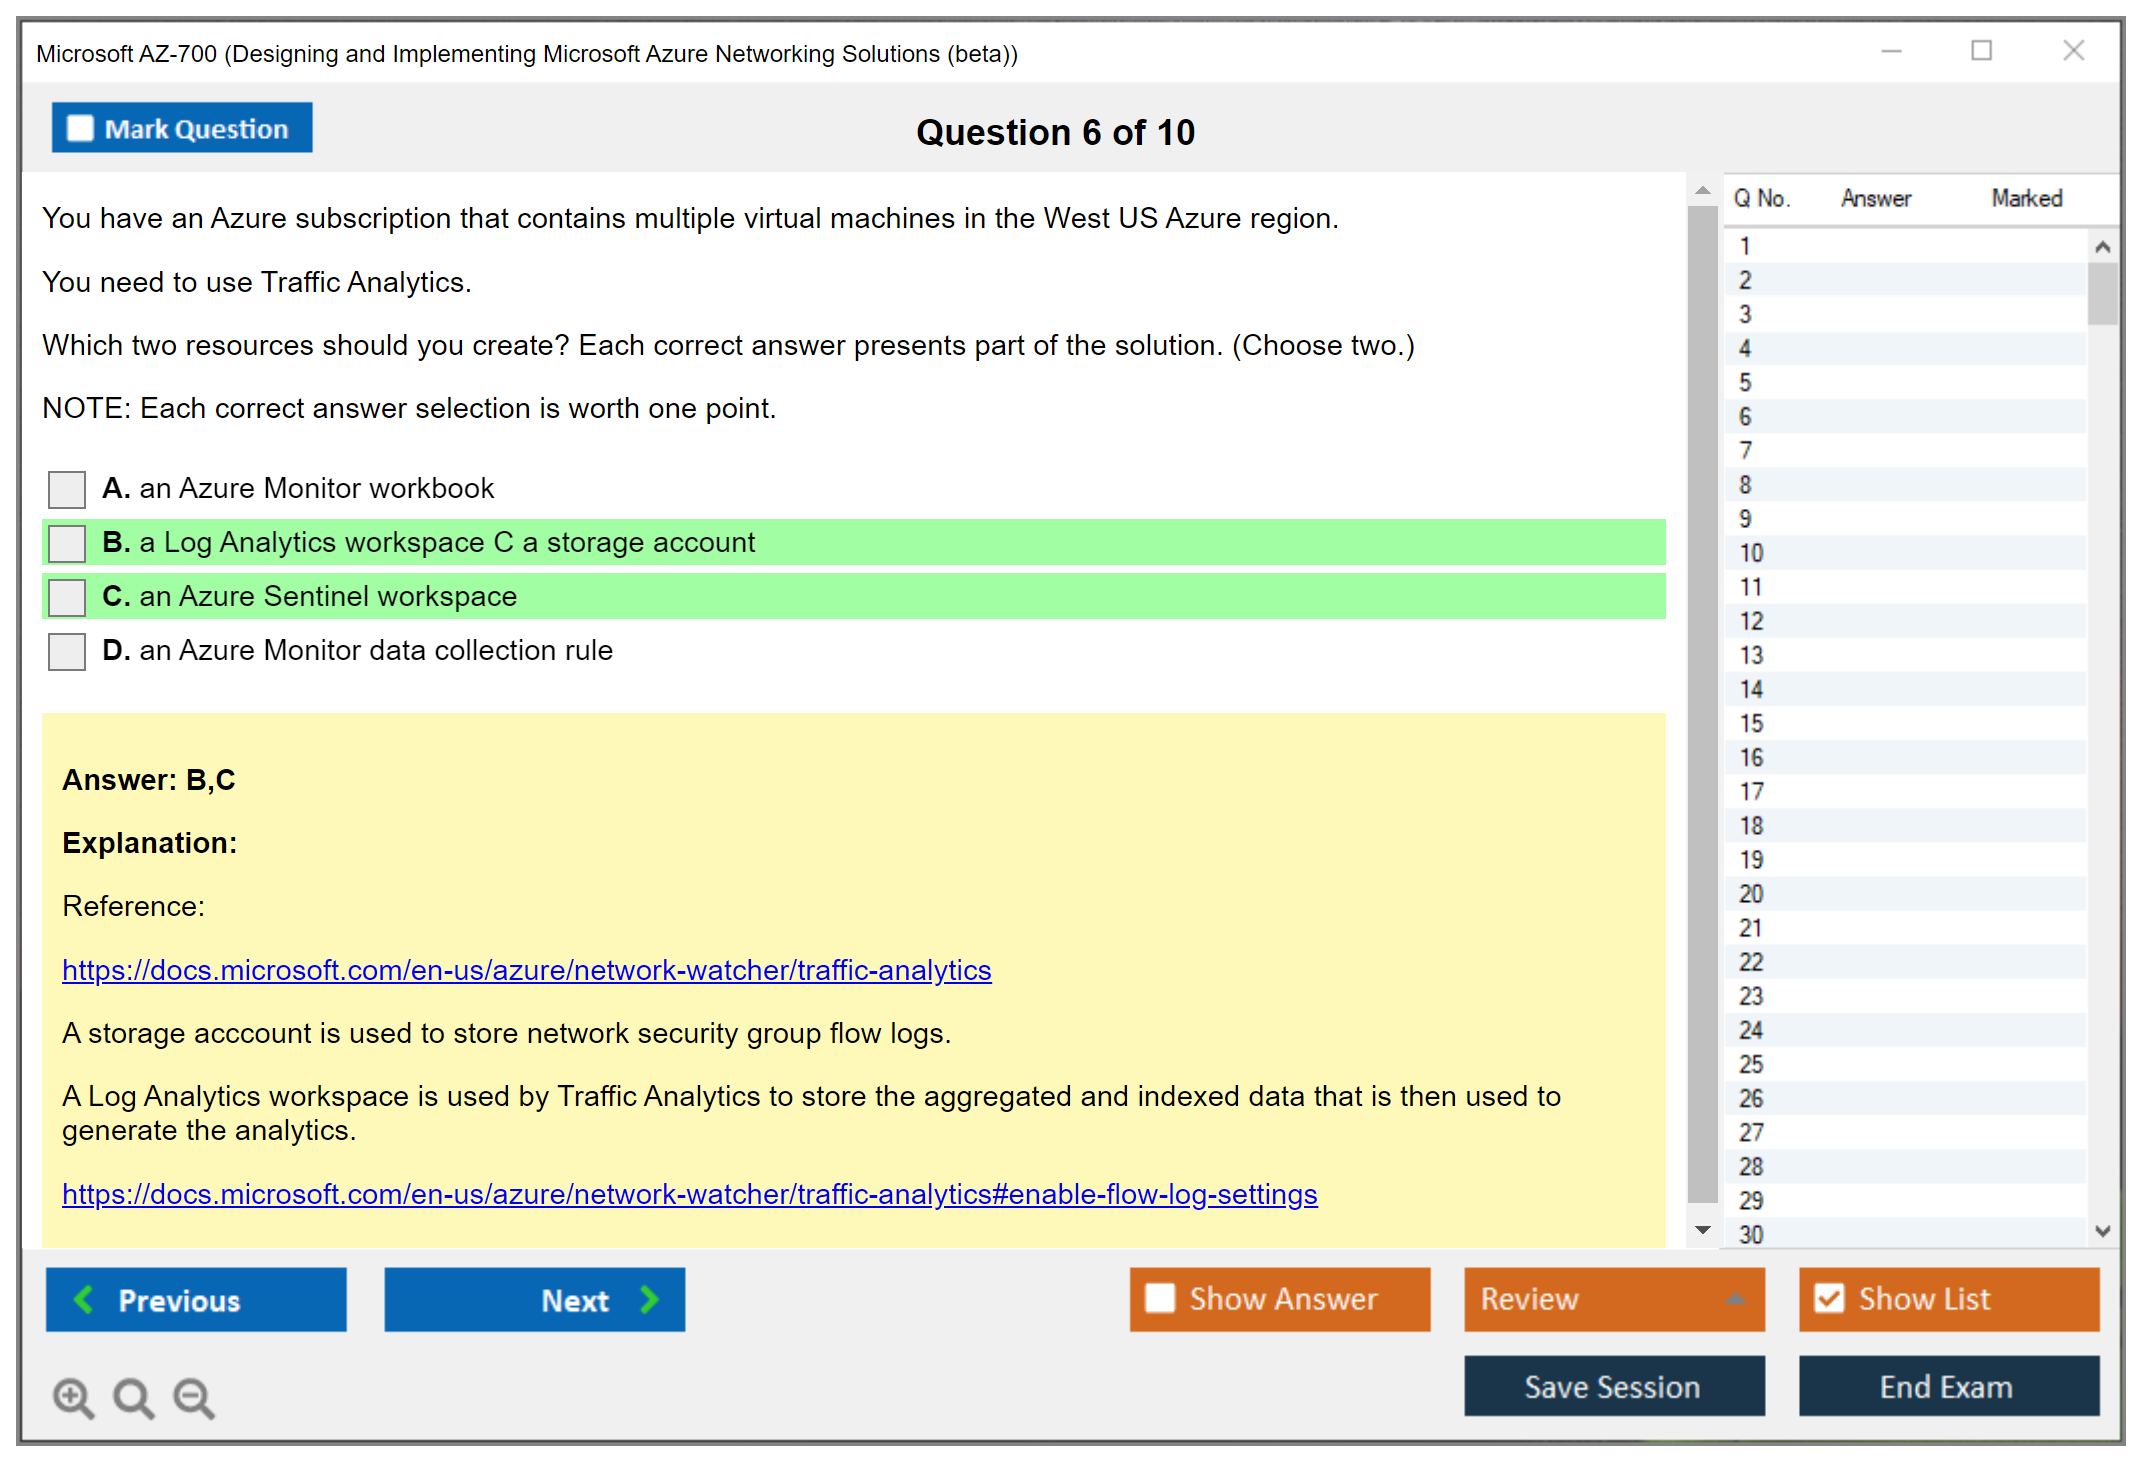Toggle the Show List checkbox button
2150x1470 pixels.
1829,1298
